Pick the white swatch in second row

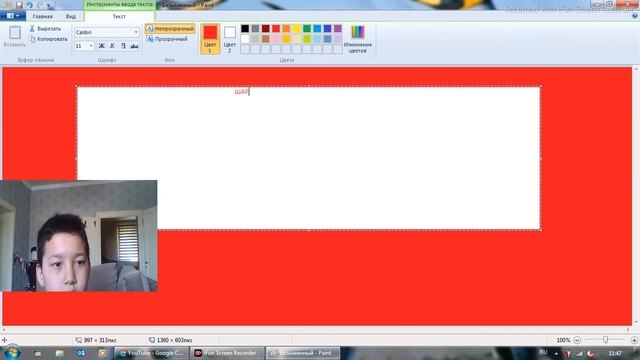(245, 39)
